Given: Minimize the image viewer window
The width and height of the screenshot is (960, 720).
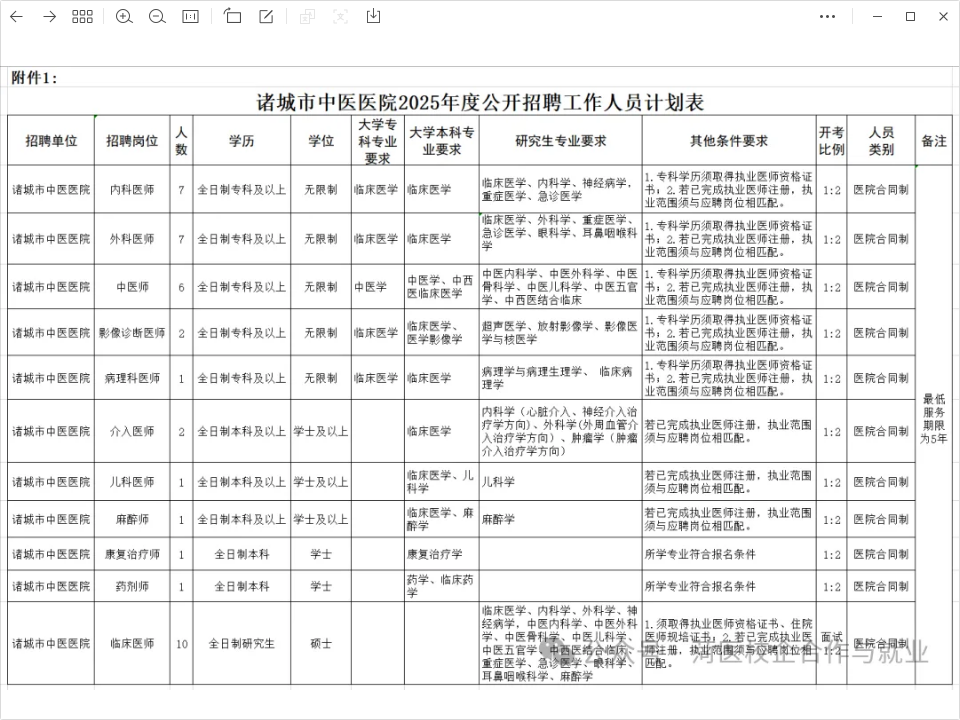Looking at the screenshot, I should (x=877, y=17).
